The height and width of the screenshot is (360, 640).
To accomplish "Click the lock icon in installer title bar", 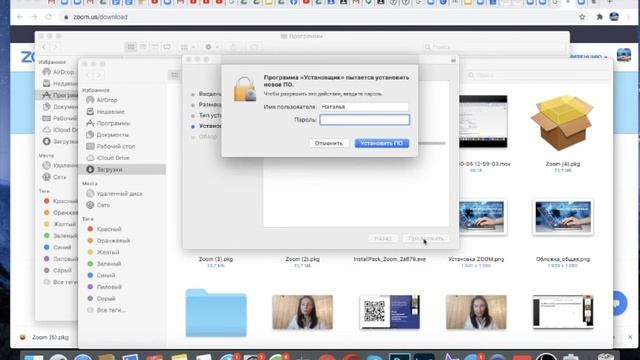I will tap(453, 60).
